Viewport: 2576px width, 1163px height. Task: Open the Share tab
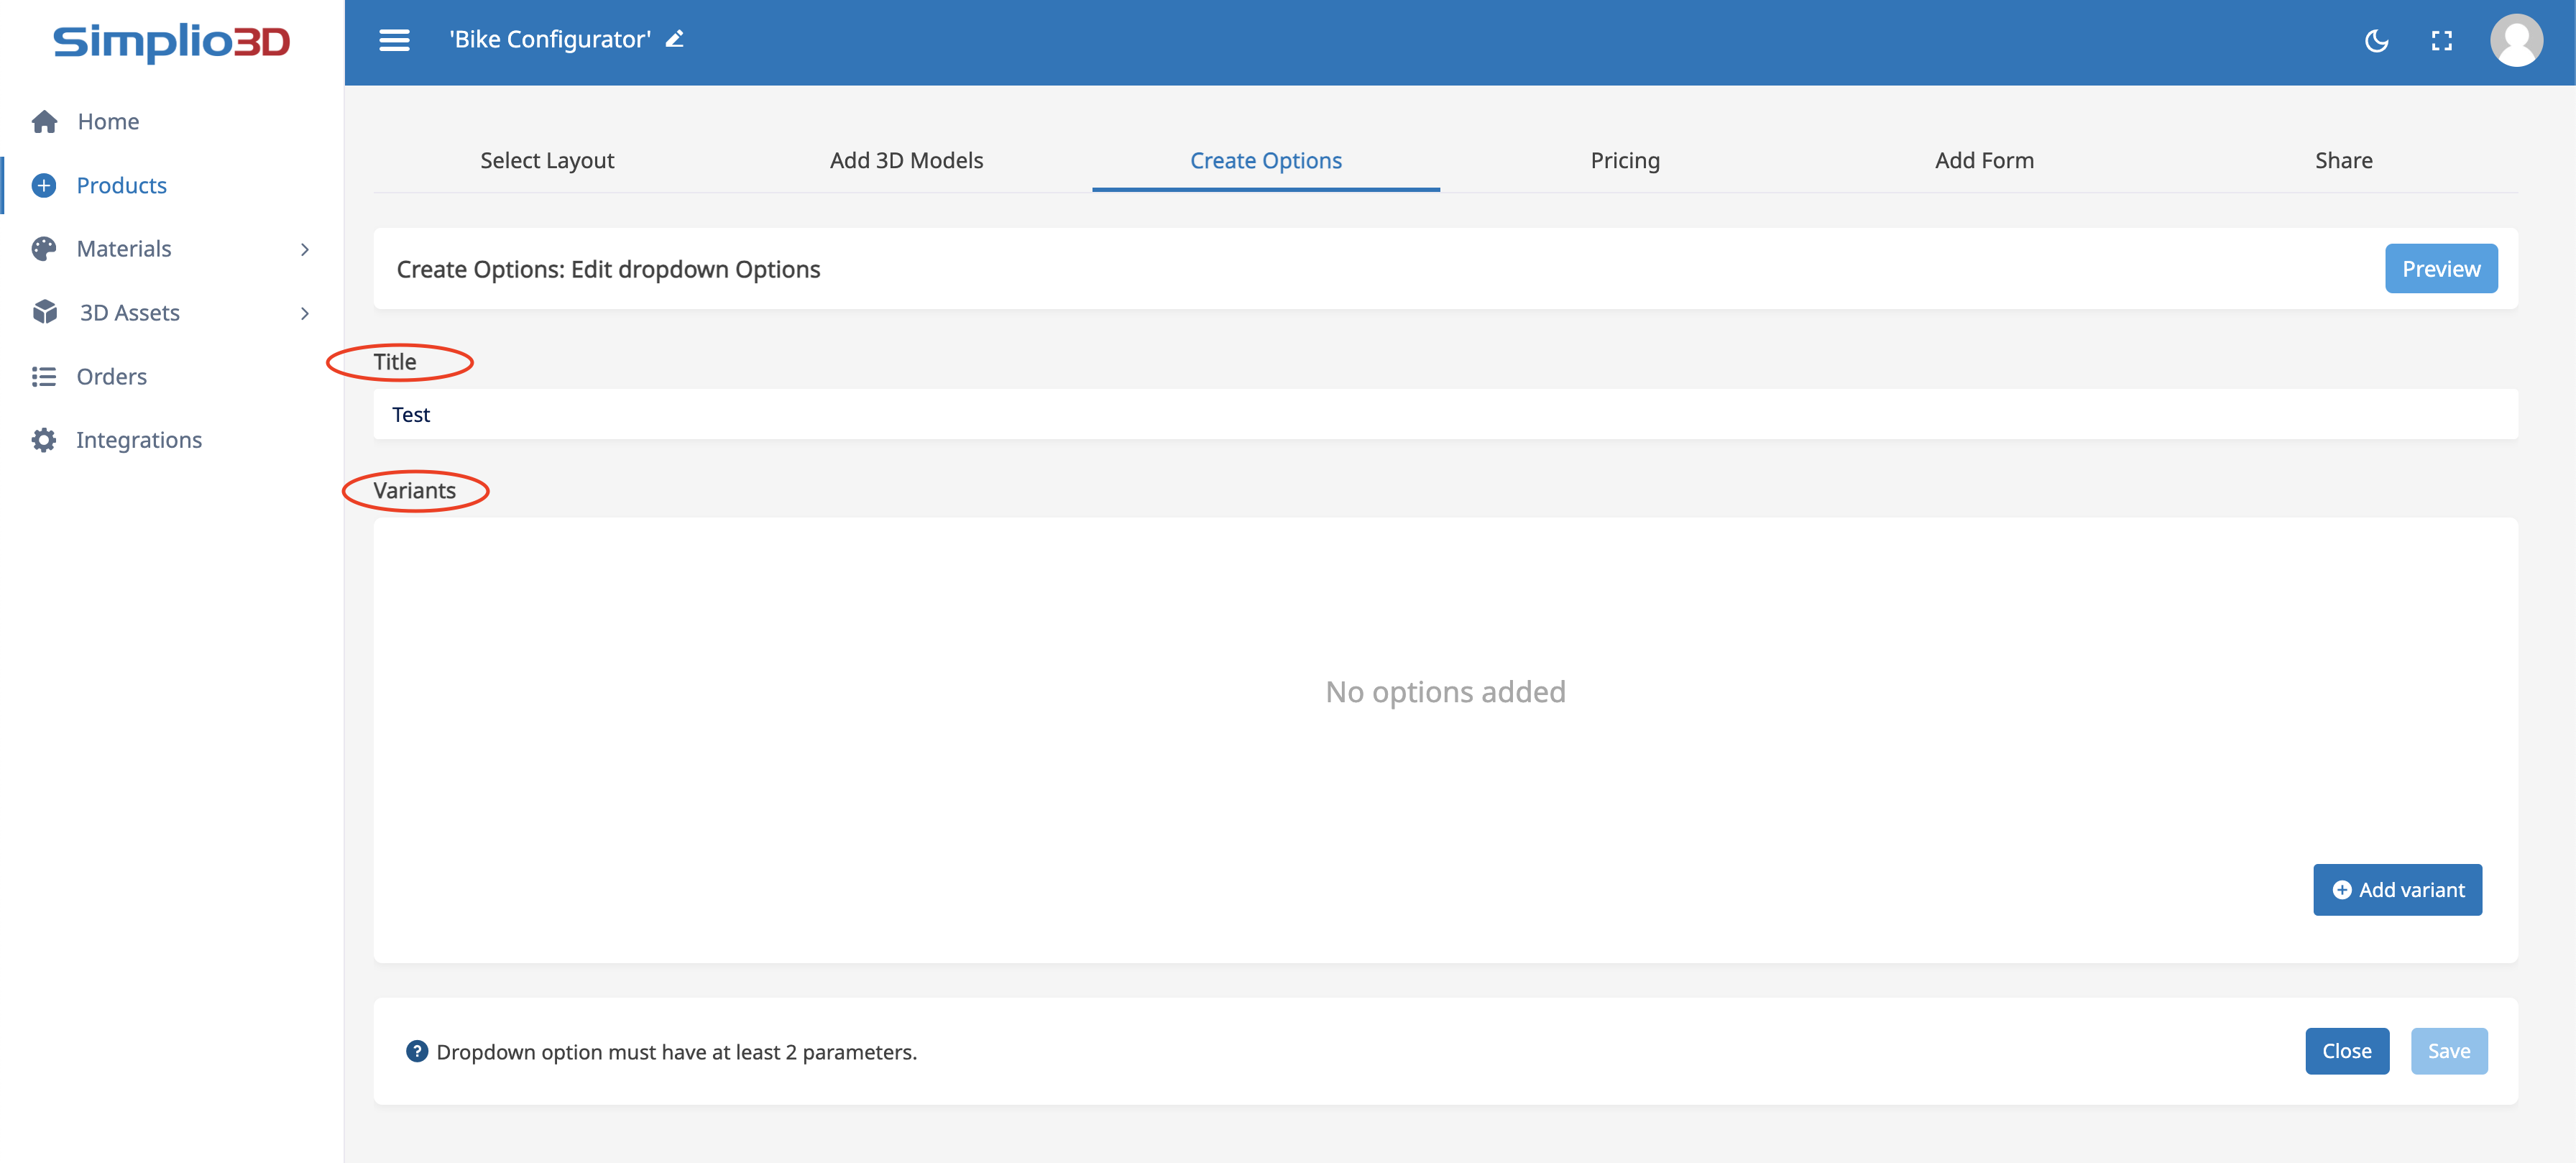click(x=2342, y=161)
